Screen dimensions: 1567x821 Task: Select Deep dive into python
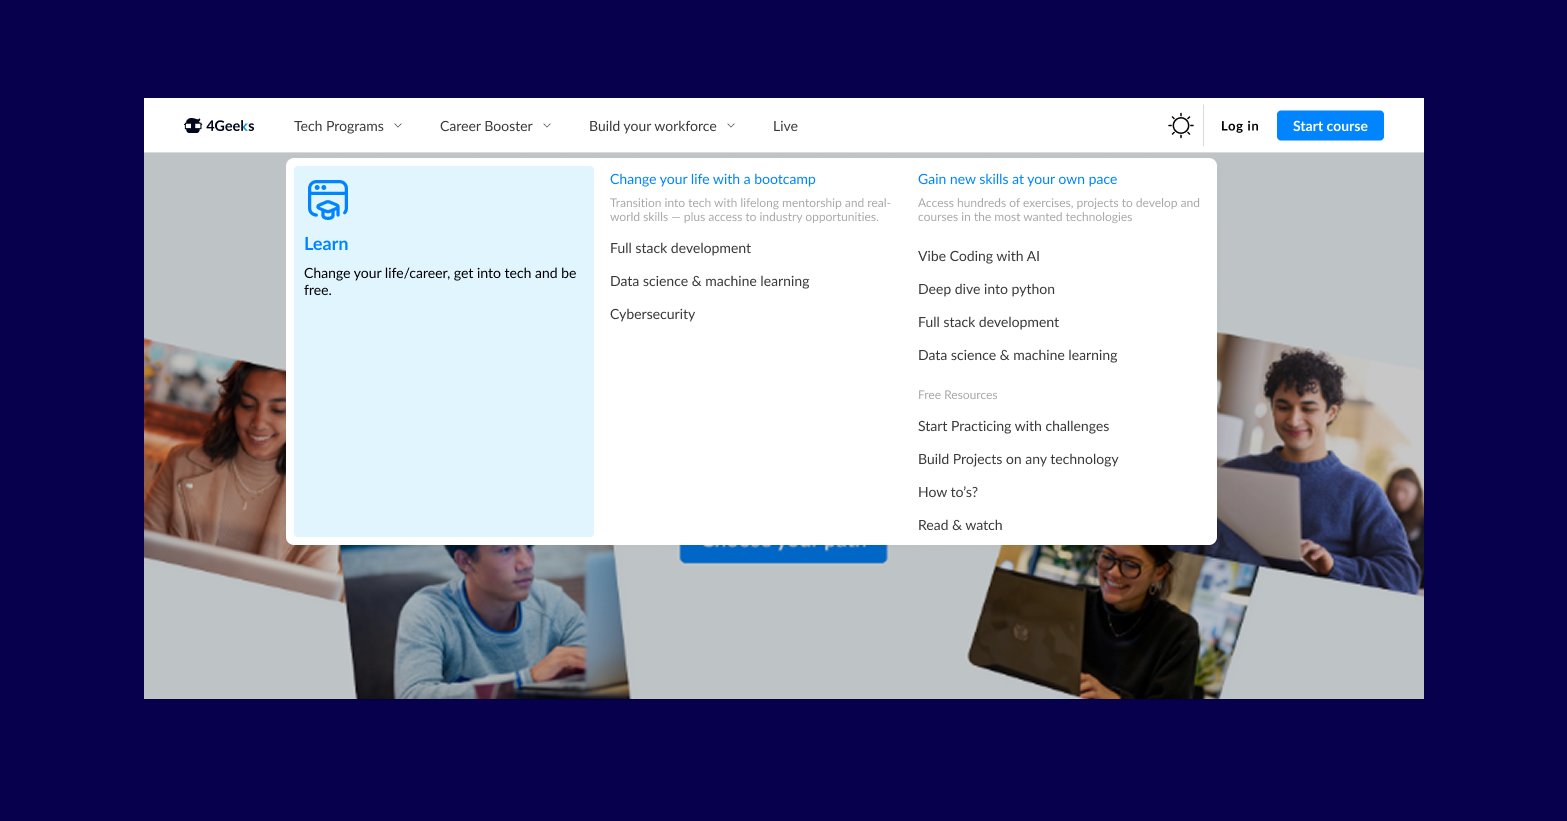986,288
